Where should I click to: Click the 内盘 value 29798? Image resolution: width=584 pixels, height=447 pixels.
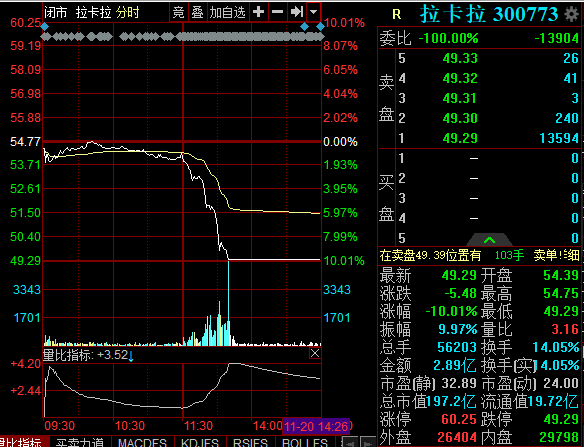click(559, 437)
